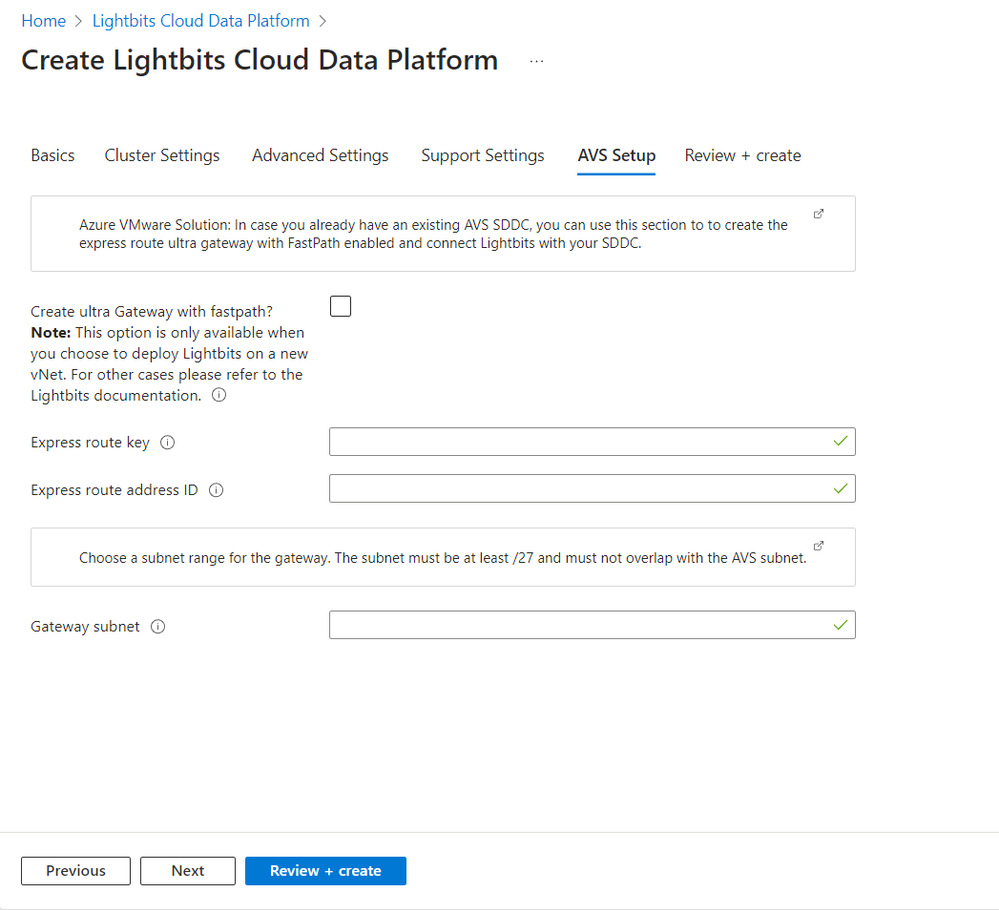Click the Azure VMware Solution description text
This screenshot has height=910, width=999.
(433, 234)
